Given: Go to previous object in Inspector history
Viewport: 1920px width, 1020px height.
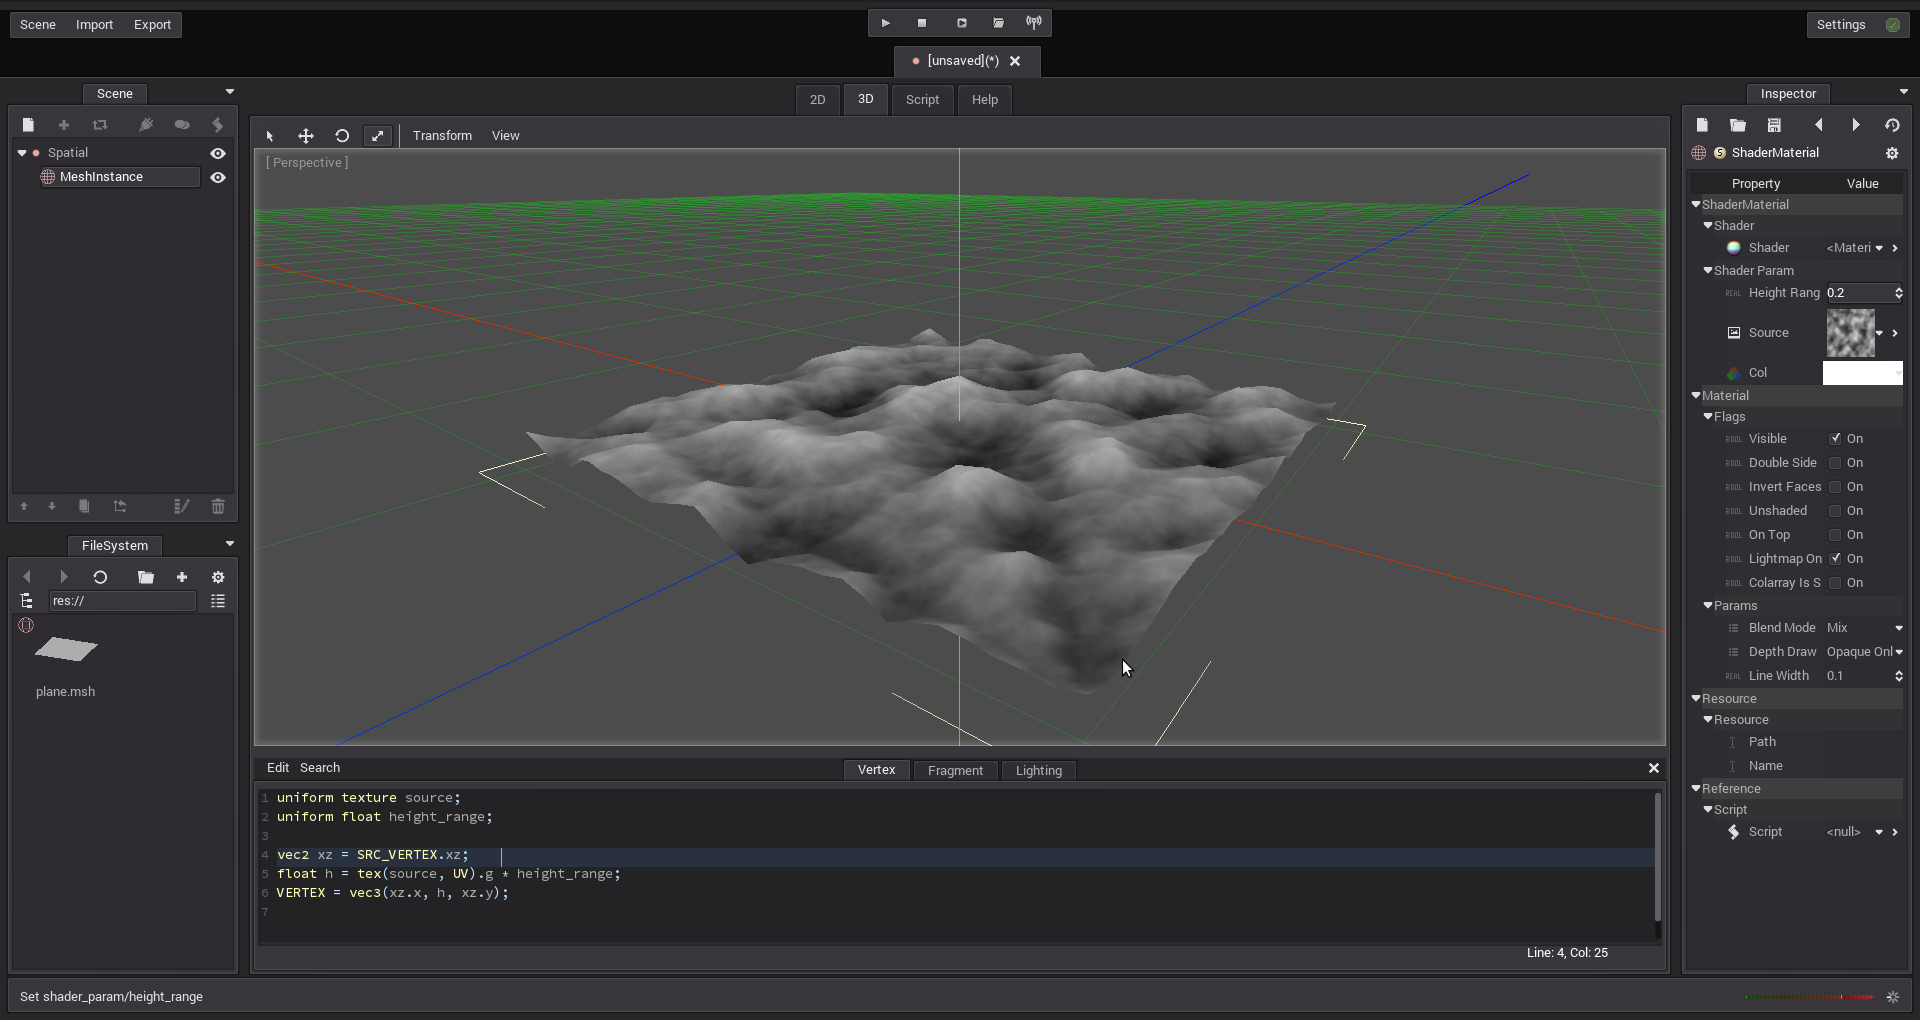Looking at the screenshot, I should [1819, 125].
